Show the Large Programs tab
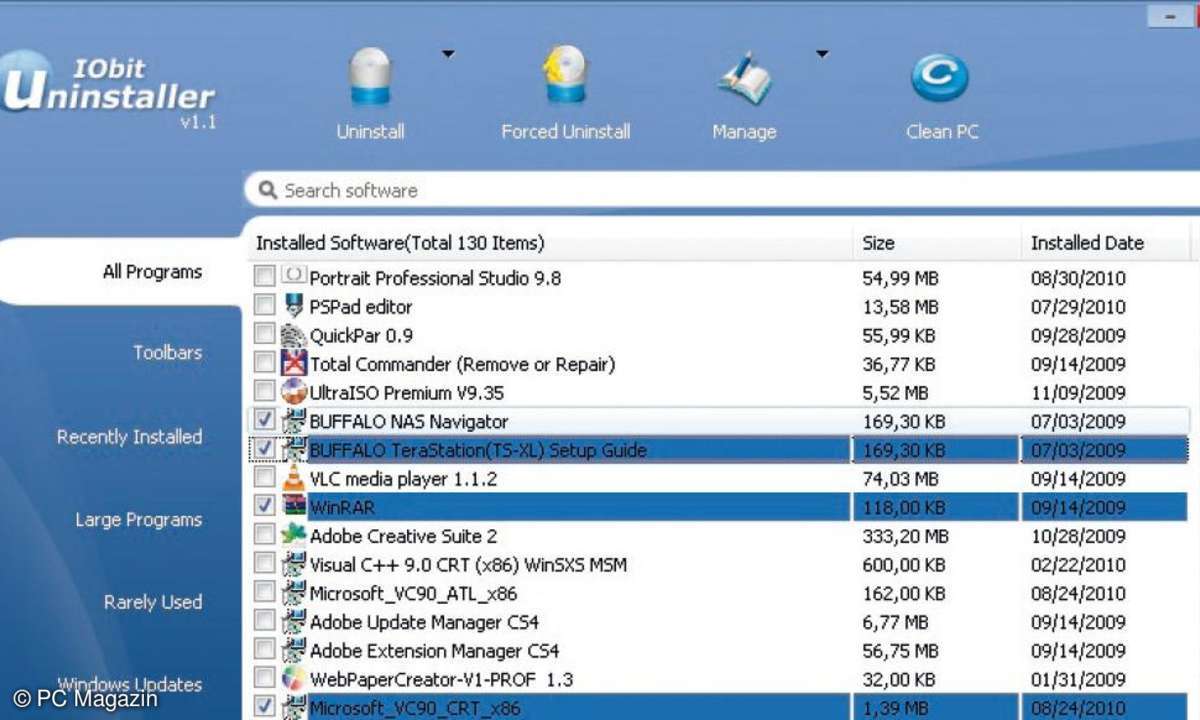 [138, 520]
